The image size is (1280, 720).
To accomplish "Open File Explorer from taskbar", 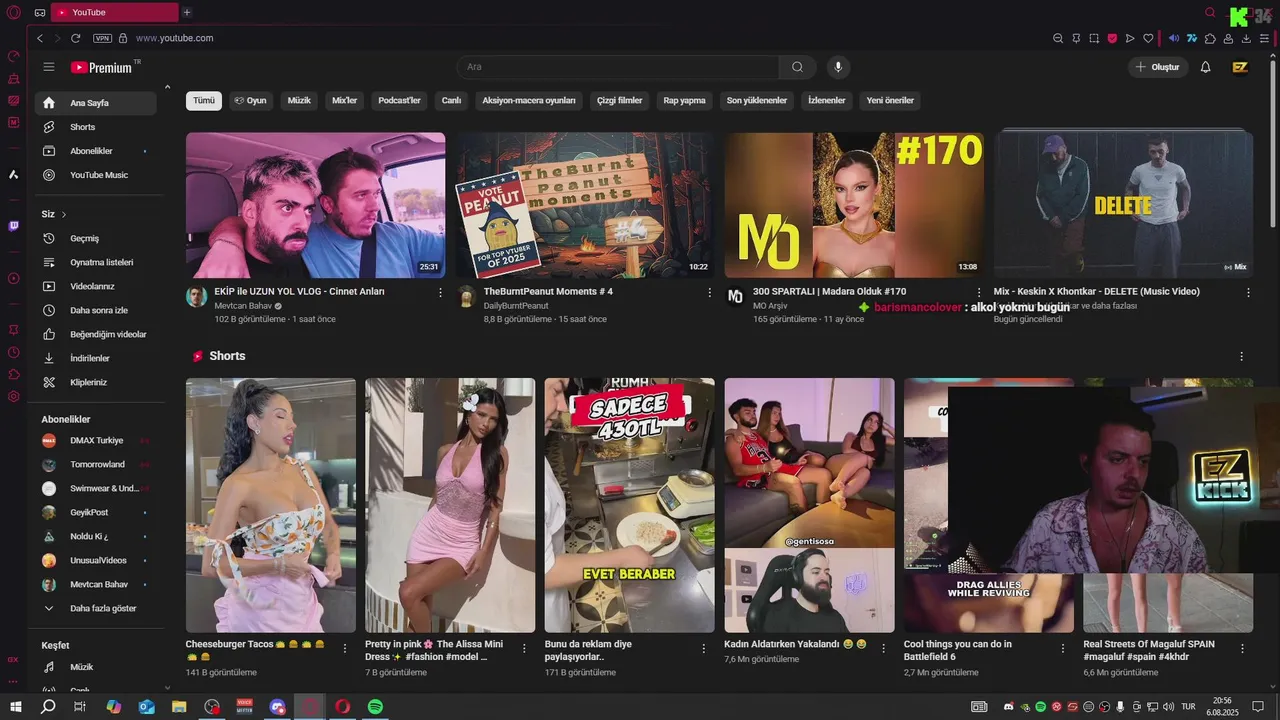I will point(179,706).
